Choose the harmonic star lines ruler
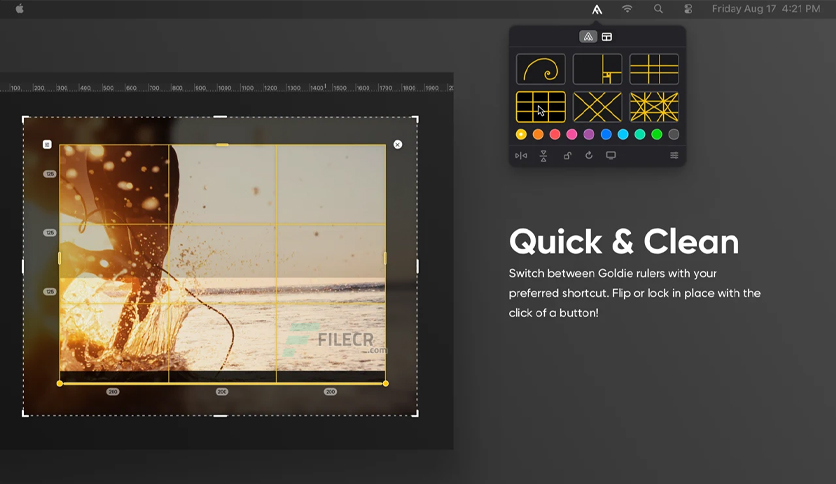The height and width of the screenshot is (484, 836). point(654,107)
